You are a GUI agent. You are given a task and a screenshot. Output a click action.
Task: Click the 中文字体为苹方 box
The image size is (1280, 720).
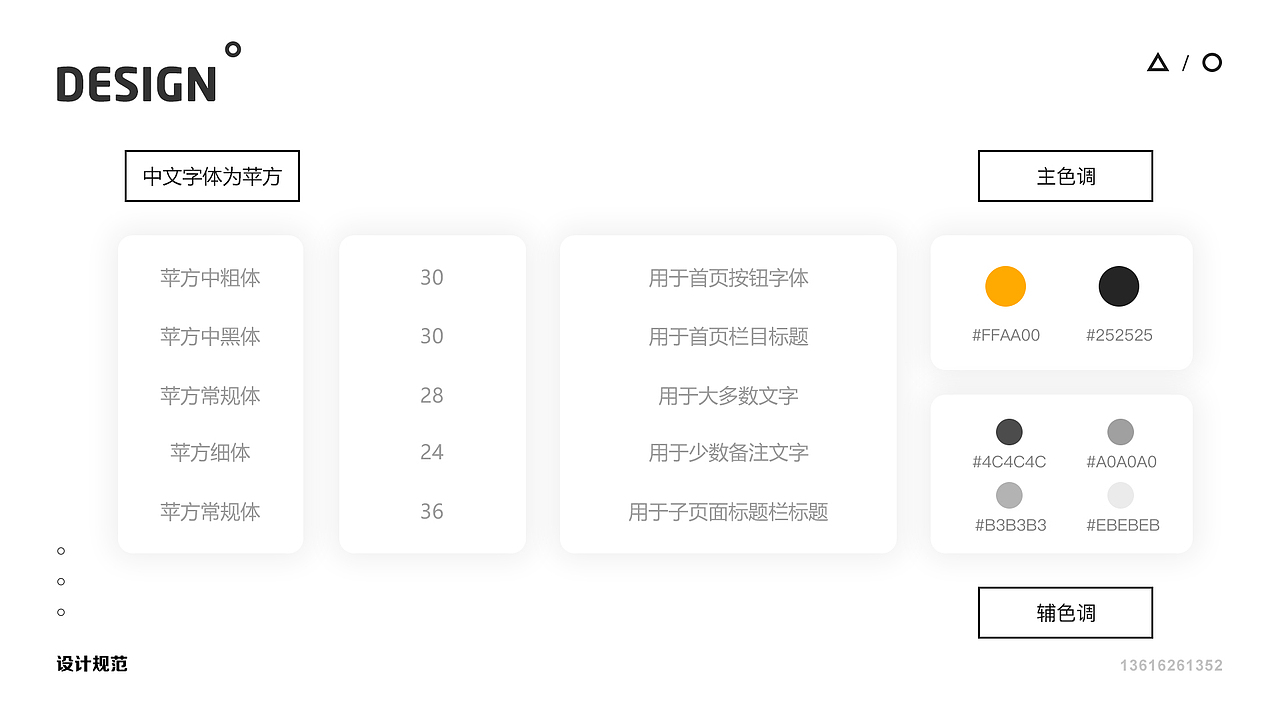click(212, 176)
